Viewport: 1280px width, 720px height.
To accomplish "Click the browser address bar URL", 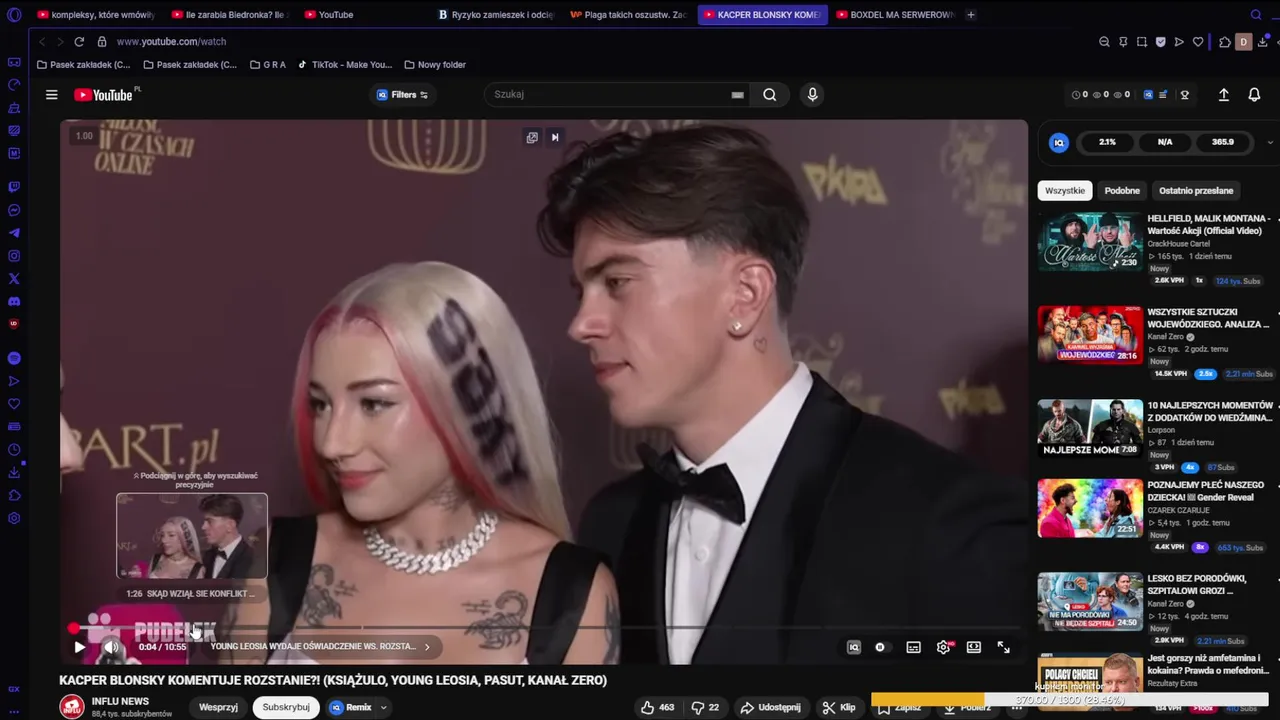I will point(171,42).
